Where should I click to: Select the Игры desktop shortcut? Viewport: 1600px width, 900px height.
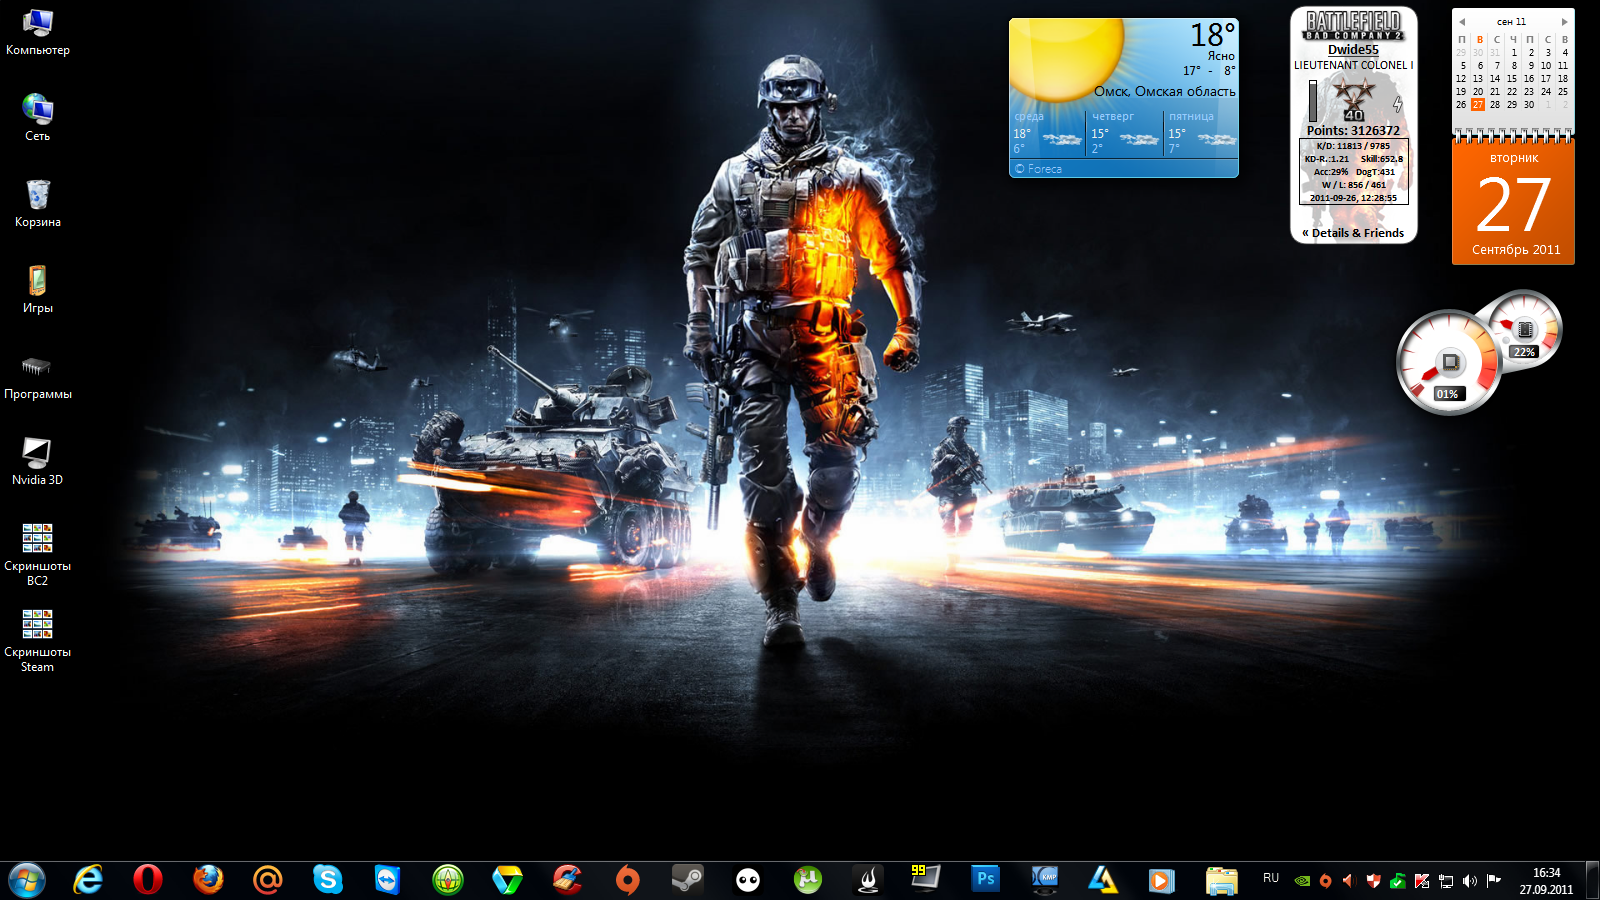tap(37, 290)
